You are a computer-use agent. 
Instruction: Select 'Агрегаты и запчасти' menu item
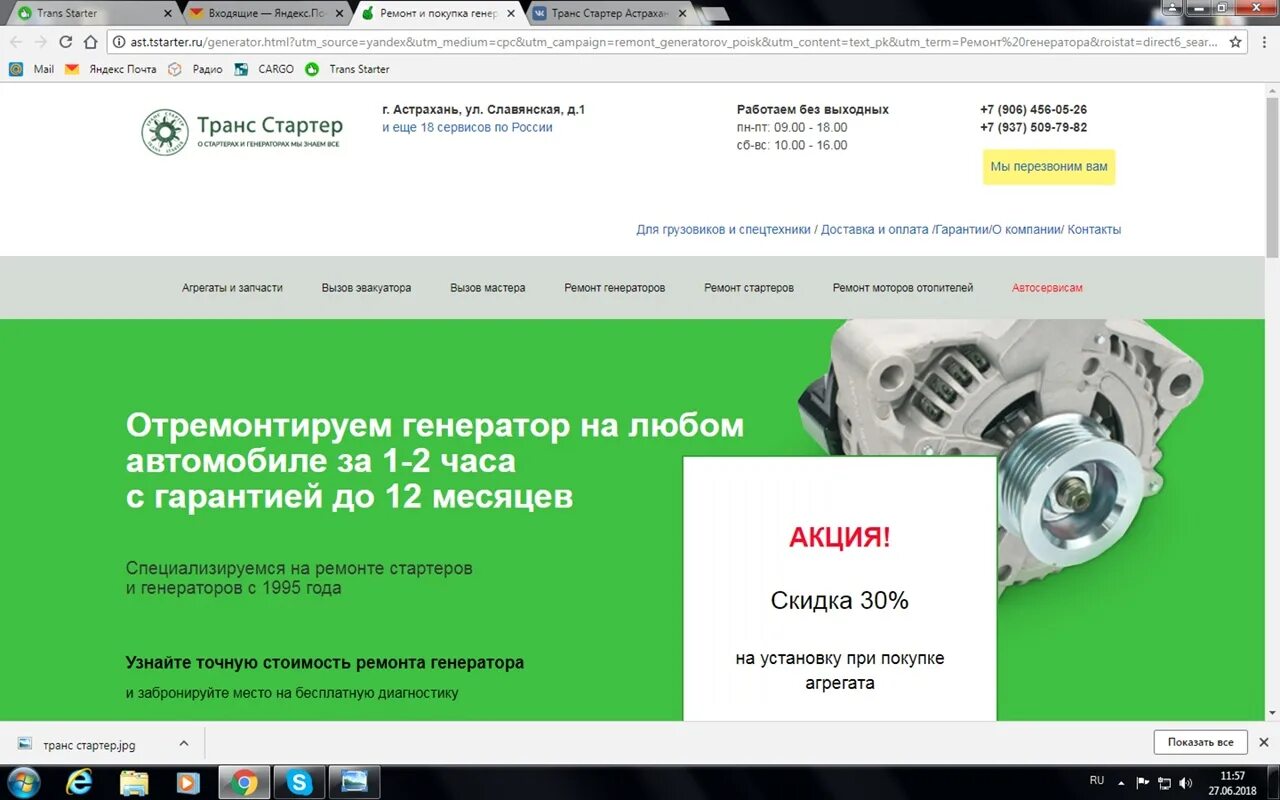point(232,287)
